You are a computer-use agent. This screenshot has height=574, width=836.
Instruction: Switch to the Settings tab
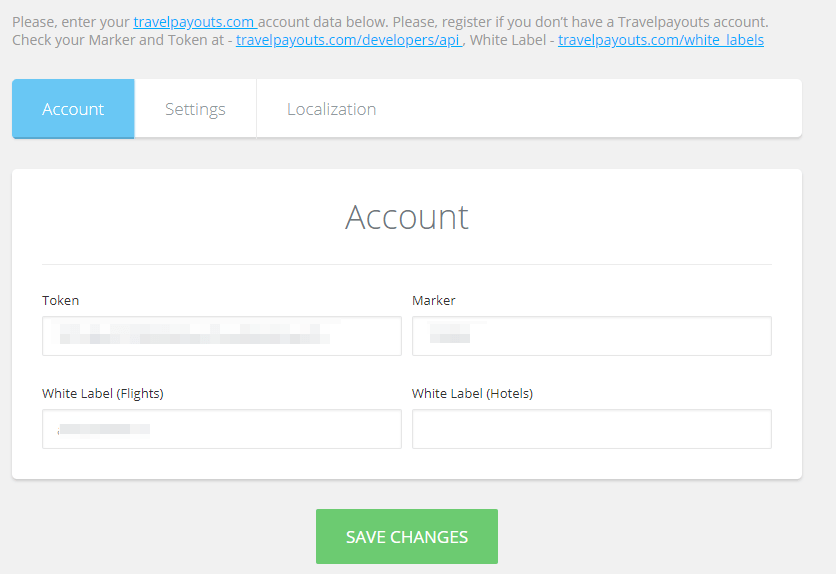click(x=195, y=109)
